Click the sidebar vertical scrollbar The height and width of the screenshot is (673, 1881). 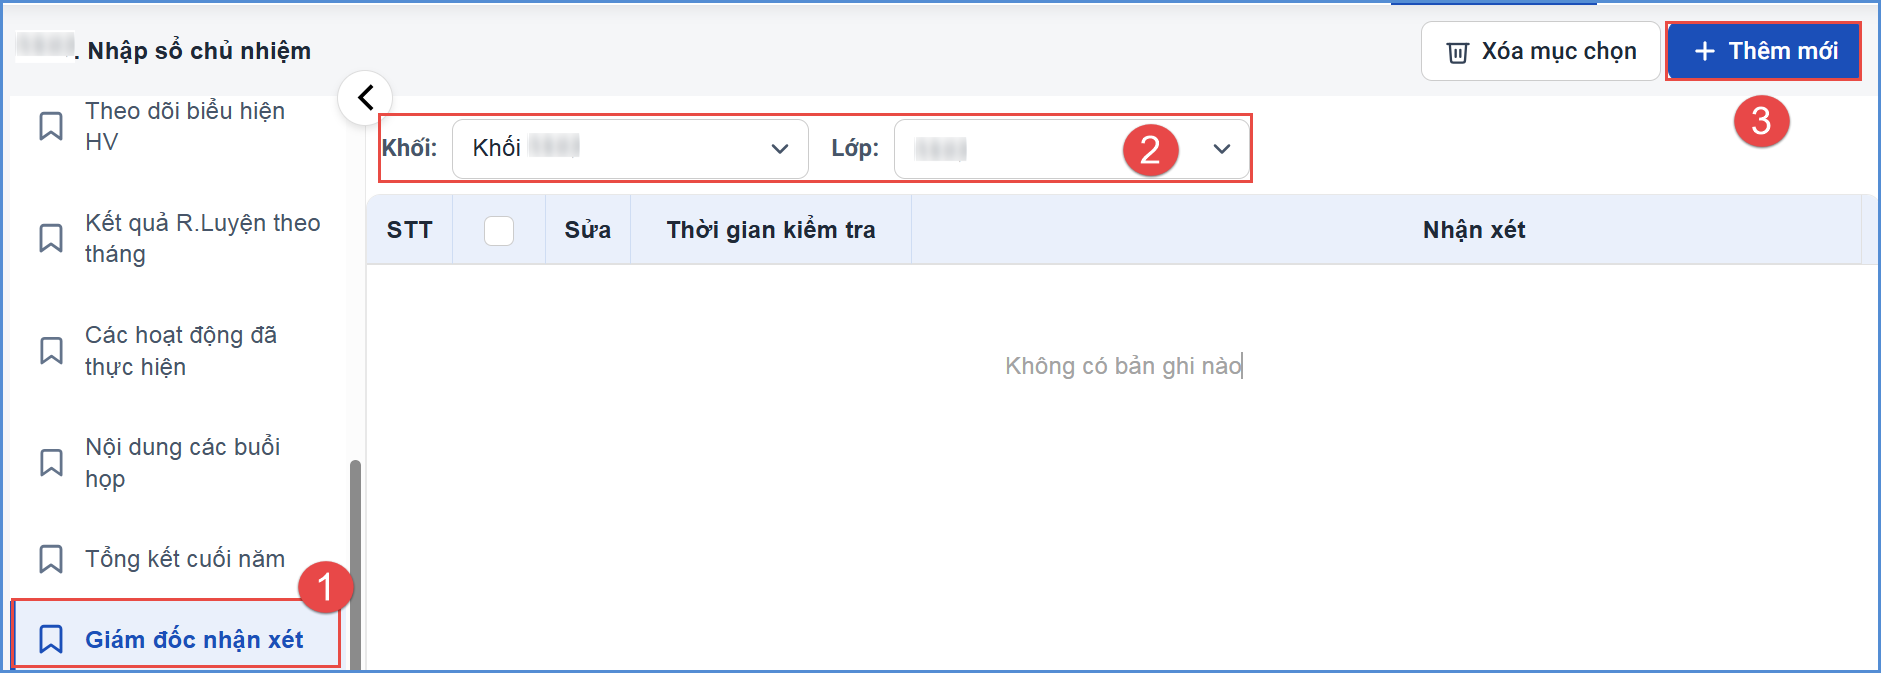click(x=355, y=565)
